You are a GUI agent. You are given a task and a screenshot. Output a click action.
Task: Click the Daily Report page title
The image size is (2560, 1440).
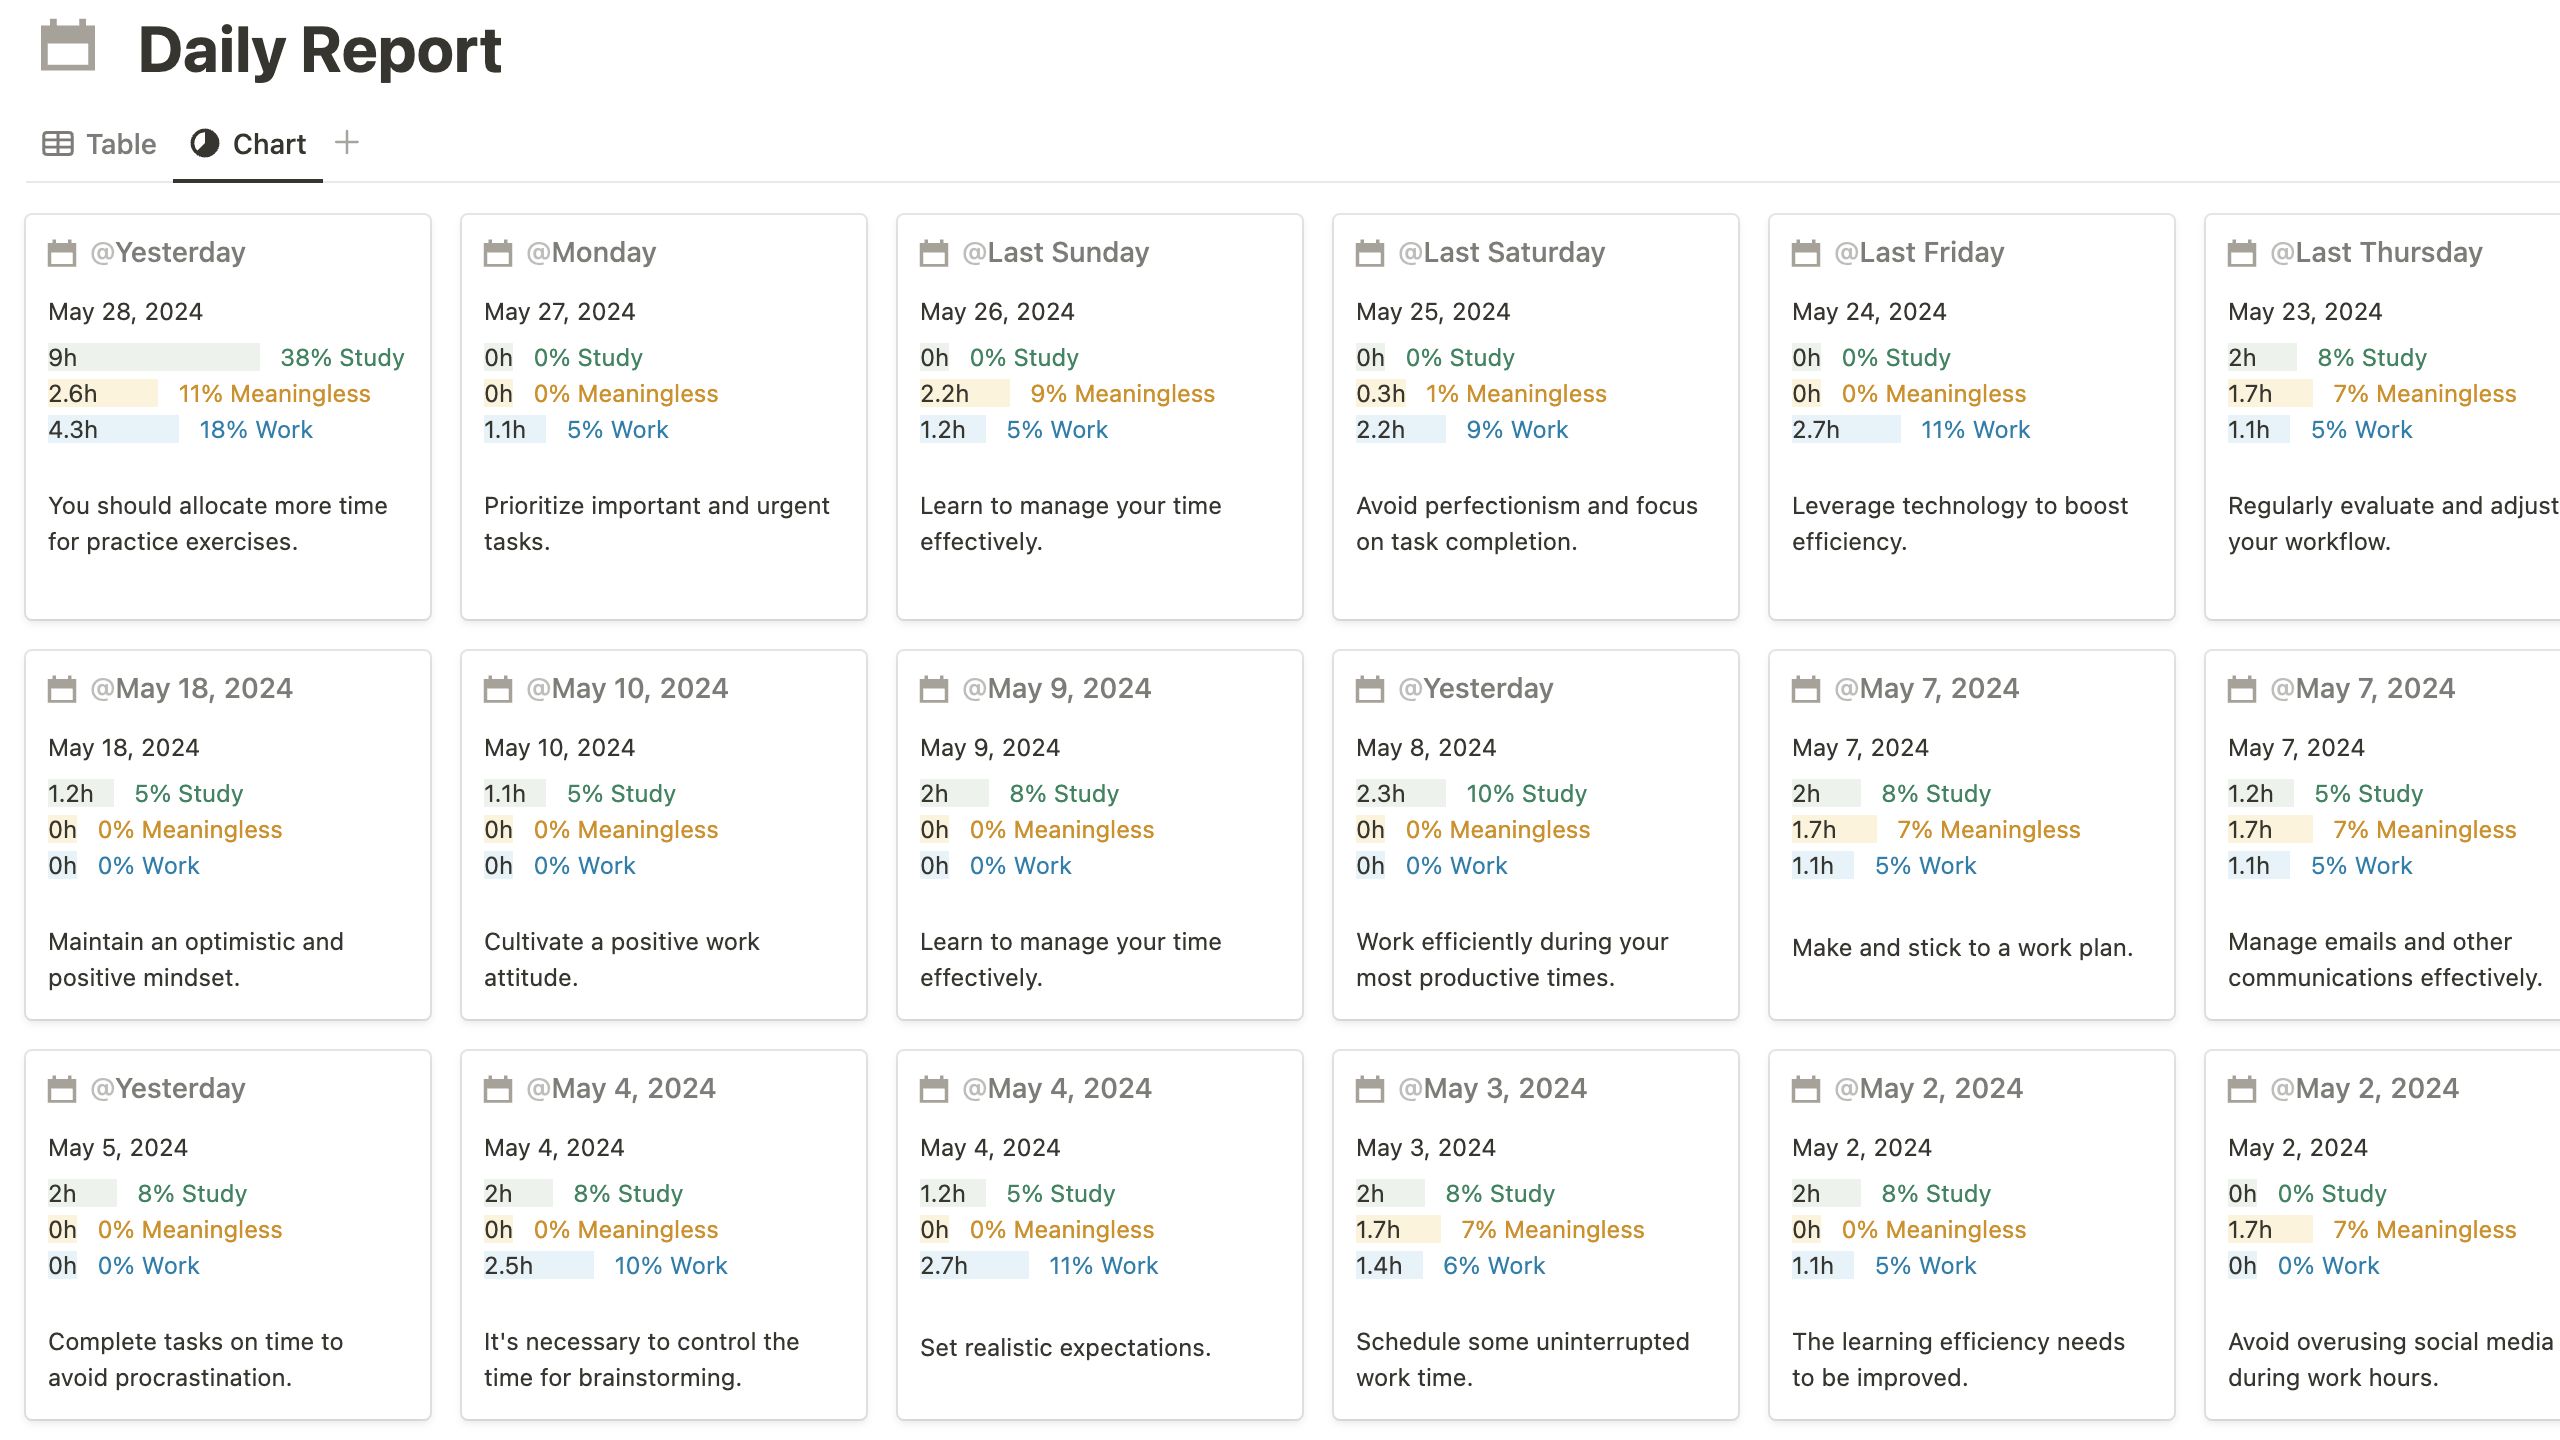coord(320,50)
